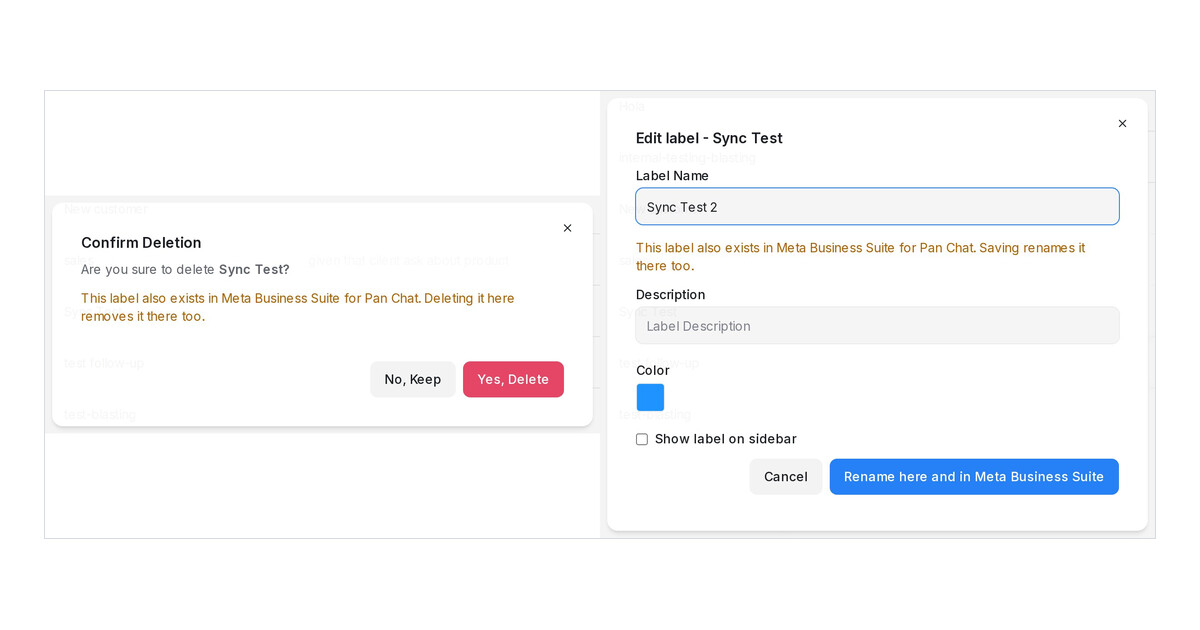Click the Label Name caption
1200x630 pixels.
pos(672,176)
